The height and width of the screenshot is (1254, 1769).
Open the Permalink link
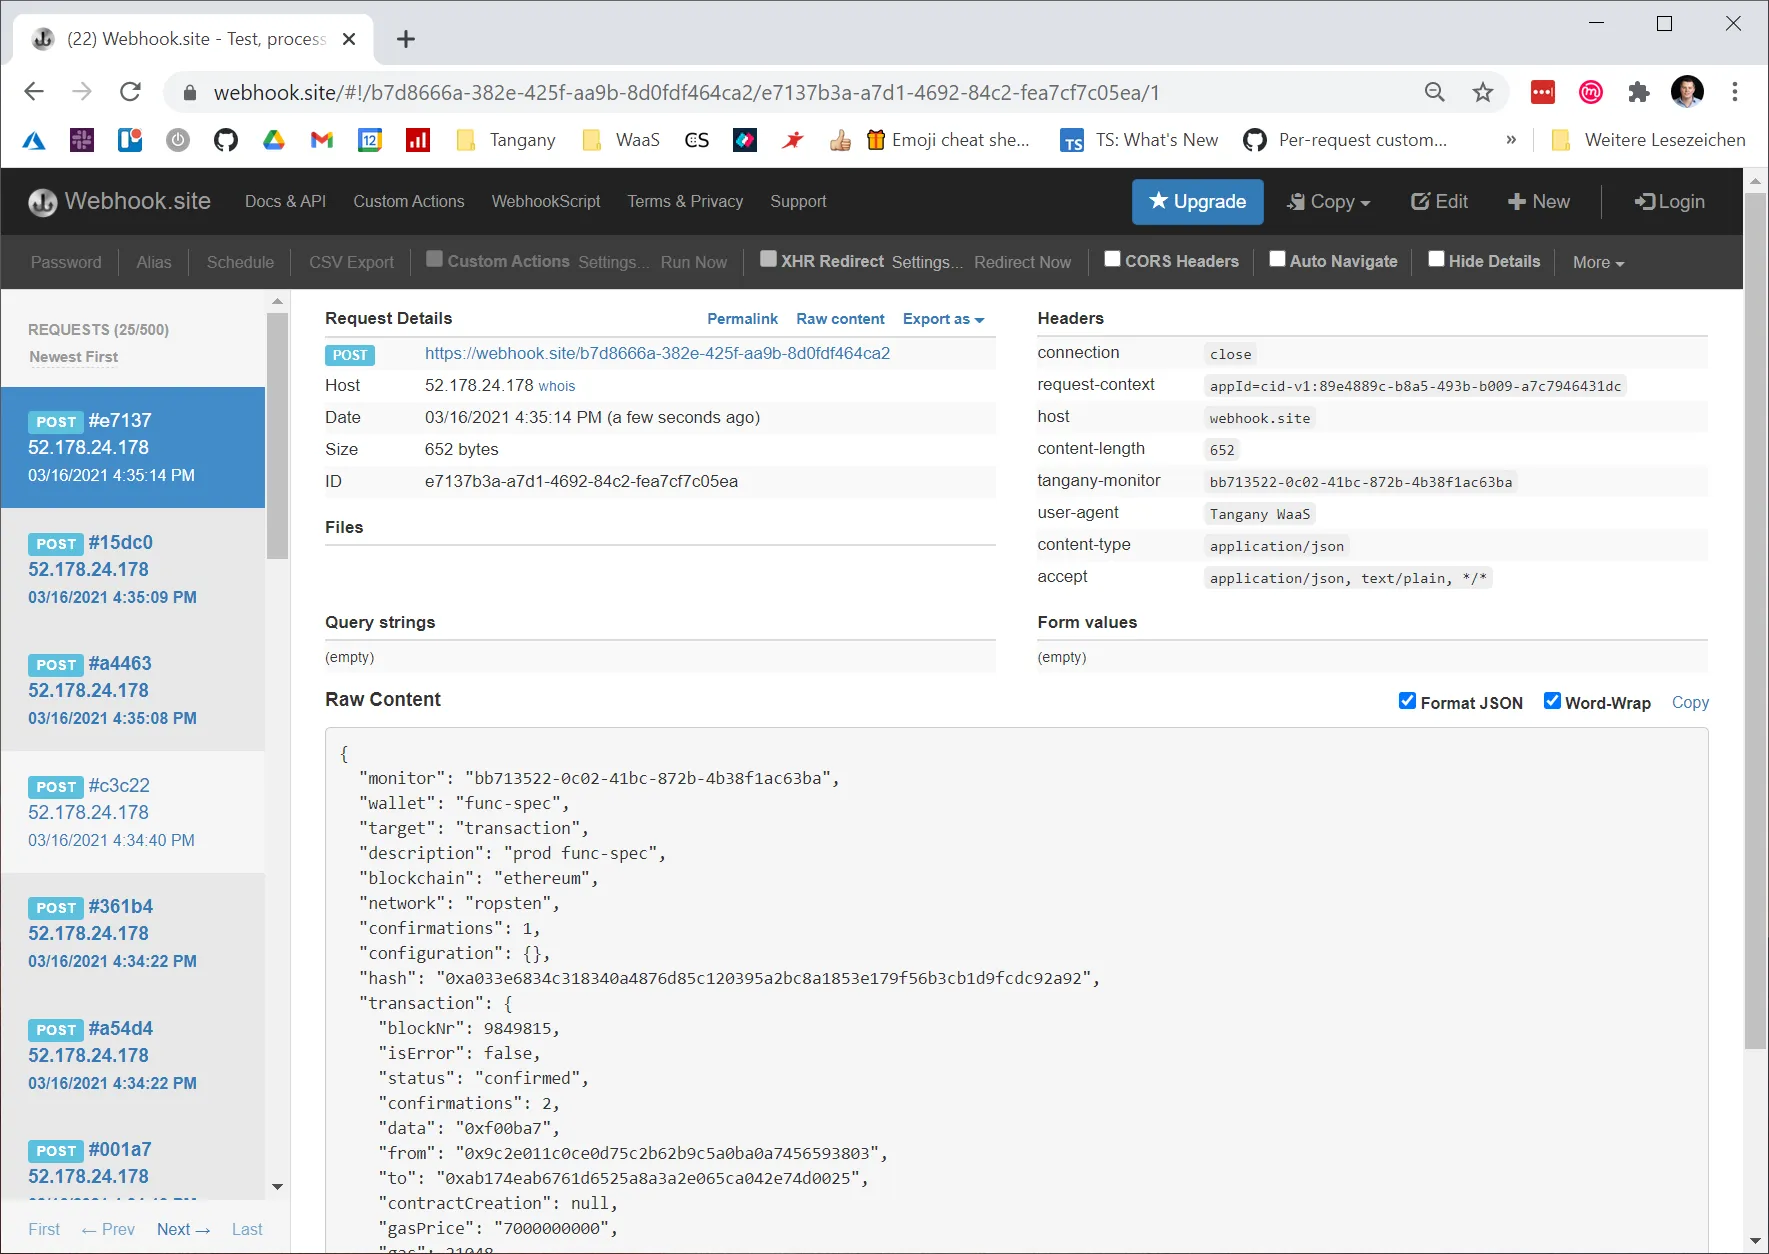(x=742, y=319)
